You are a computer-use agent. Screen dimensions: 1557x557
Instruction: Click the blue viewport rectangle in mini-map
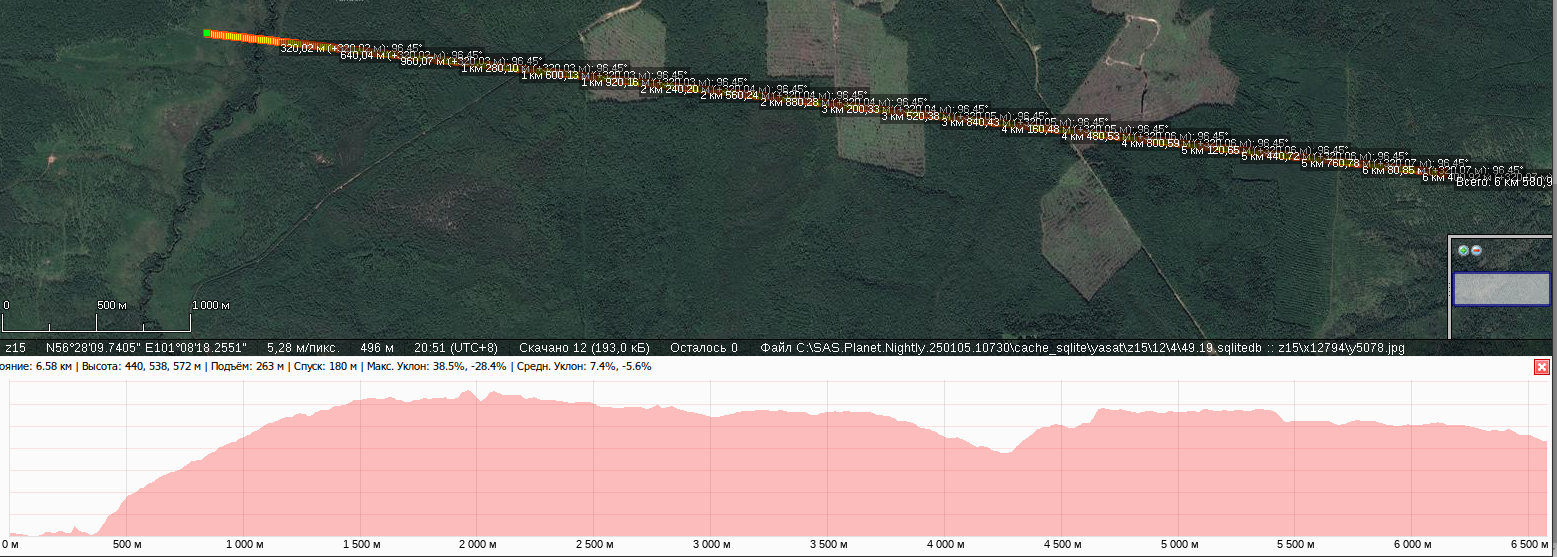pyautogui.click(x=1501, y=289)
